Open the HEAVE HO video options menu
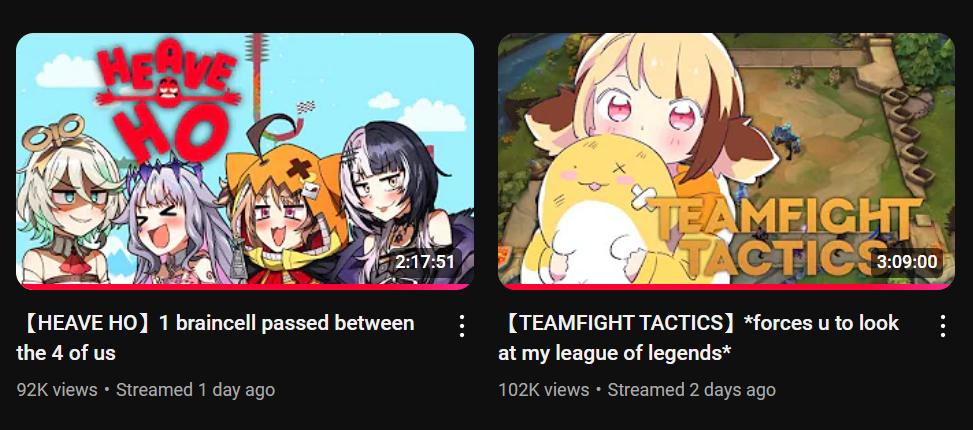This screenshot has height=430, width=973. 462,326
